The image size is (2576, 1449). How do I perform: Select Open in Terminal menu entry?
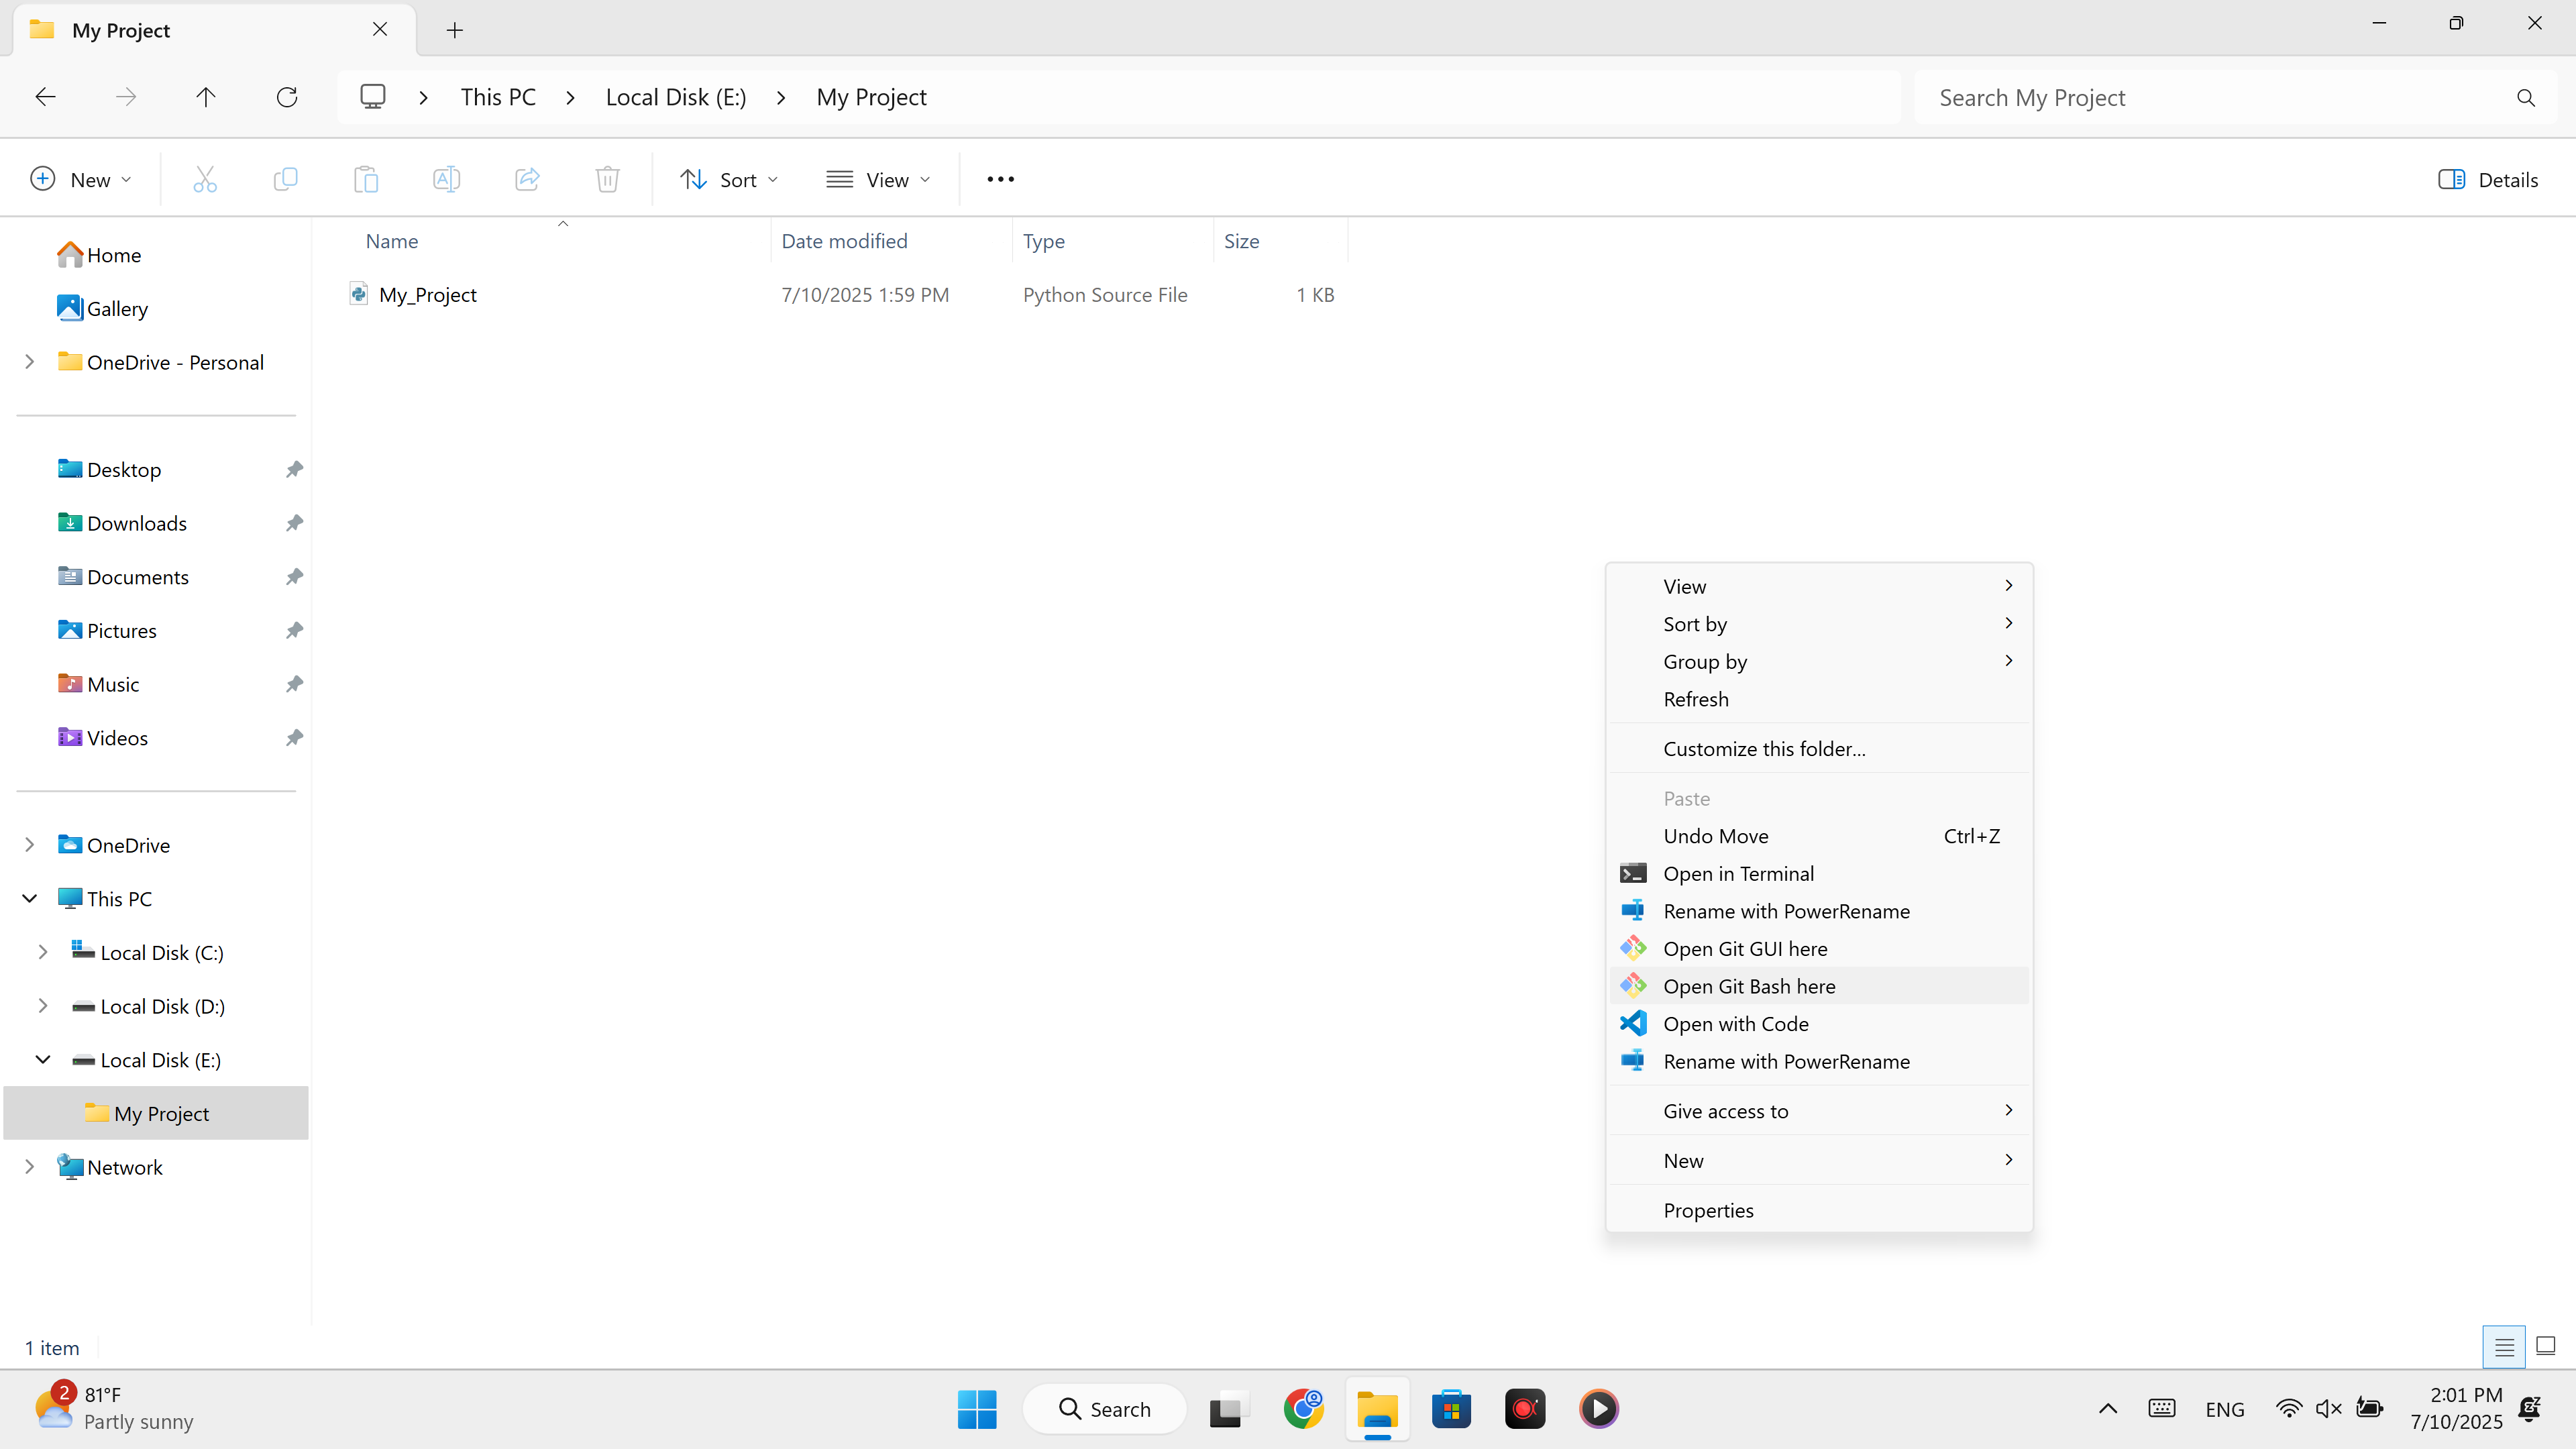[x=1819, y=873]
